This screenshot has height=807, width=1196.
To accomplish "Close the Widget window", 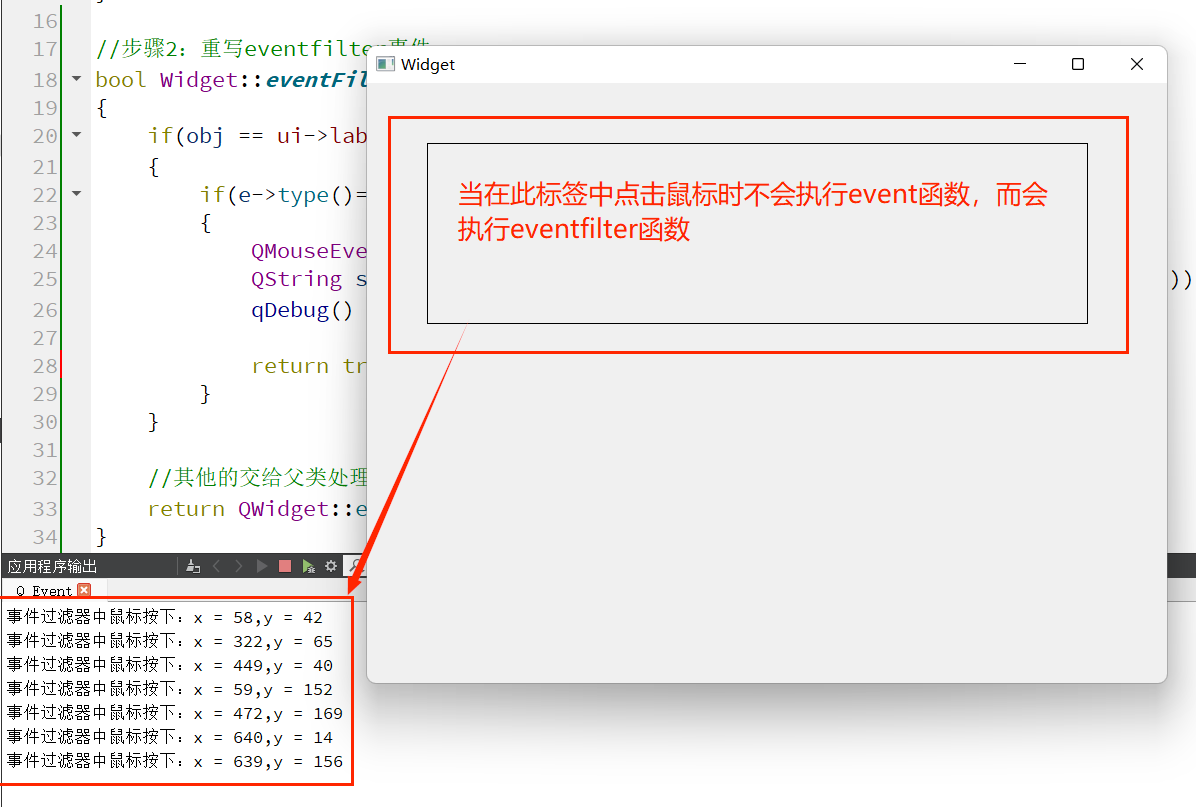I will 1137,64.
